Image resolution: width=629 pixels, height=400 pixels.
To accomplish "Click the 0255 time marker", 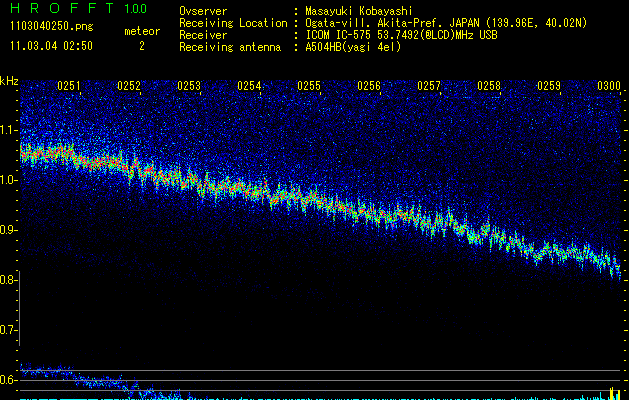I will point(309,87).
